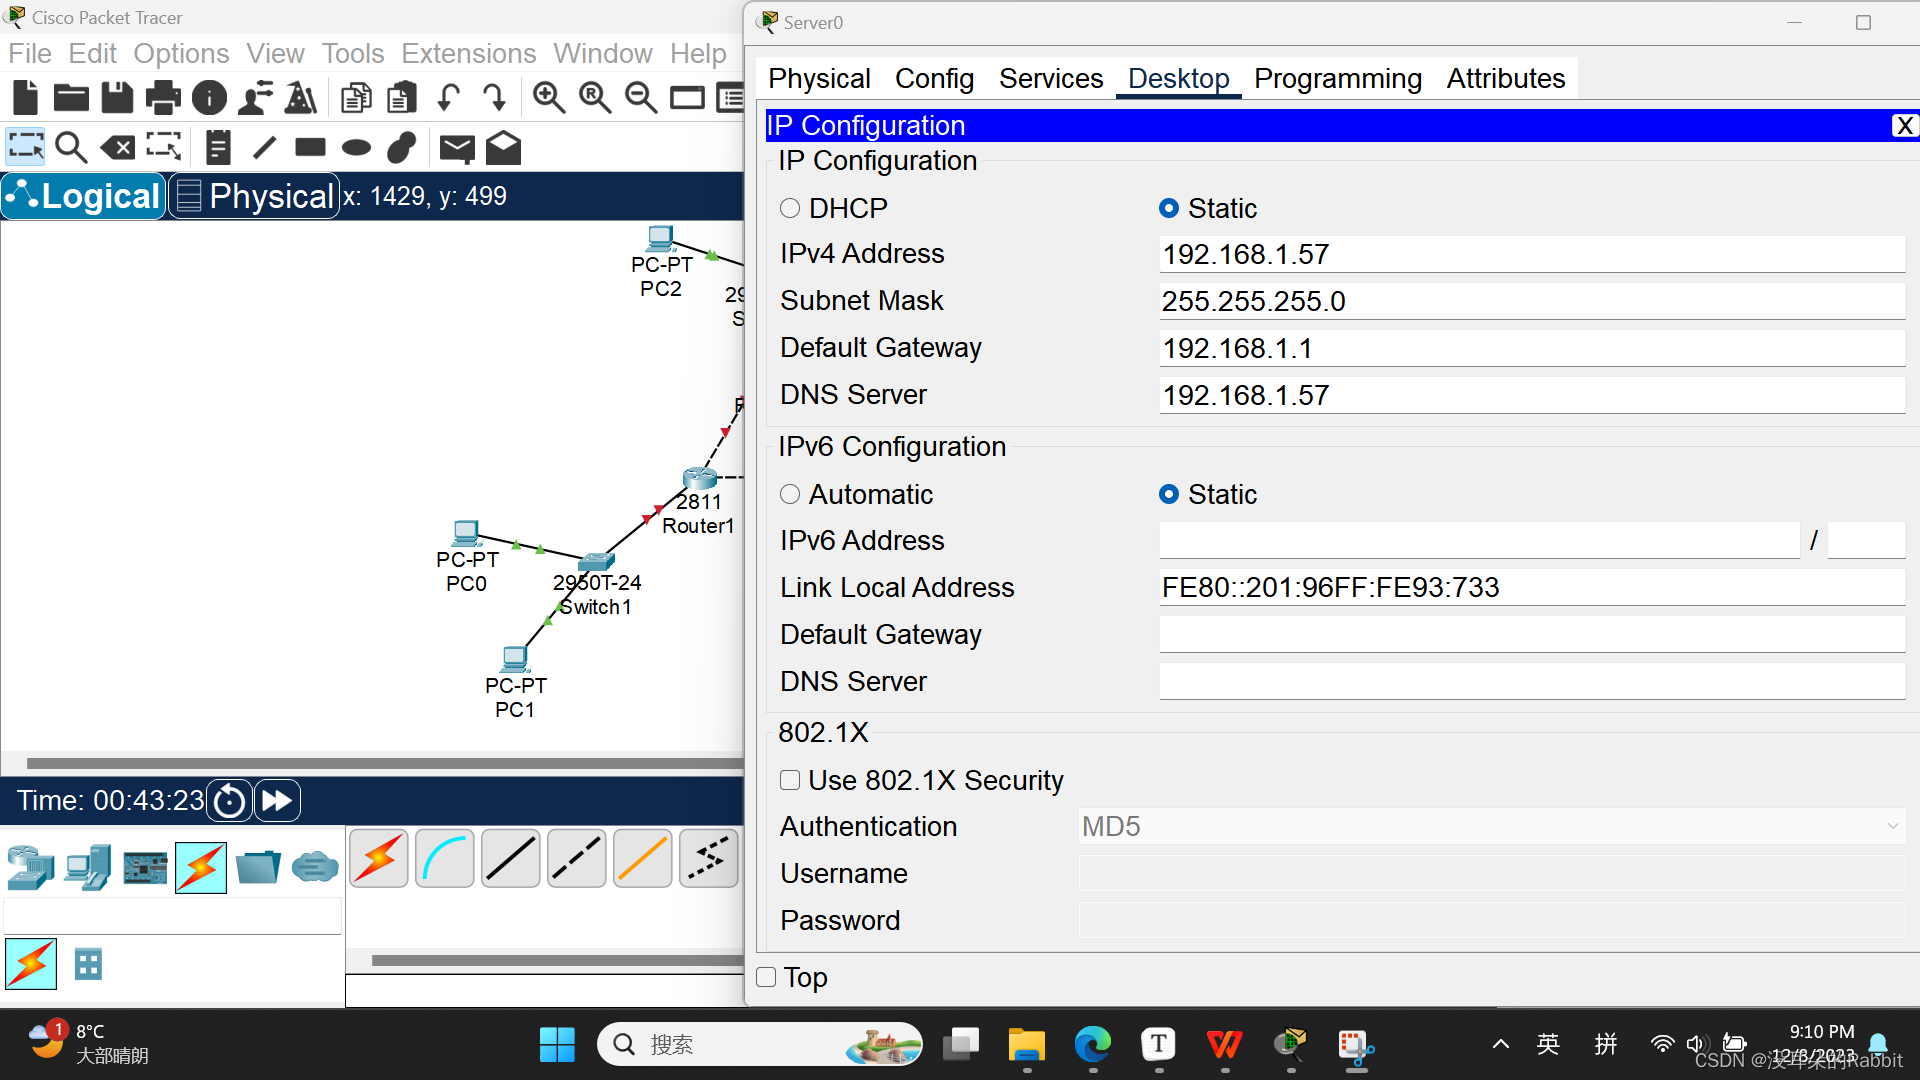Add a Complex PDU open envelope
Screen dimensions: 1920x1080
click(503, 147)
